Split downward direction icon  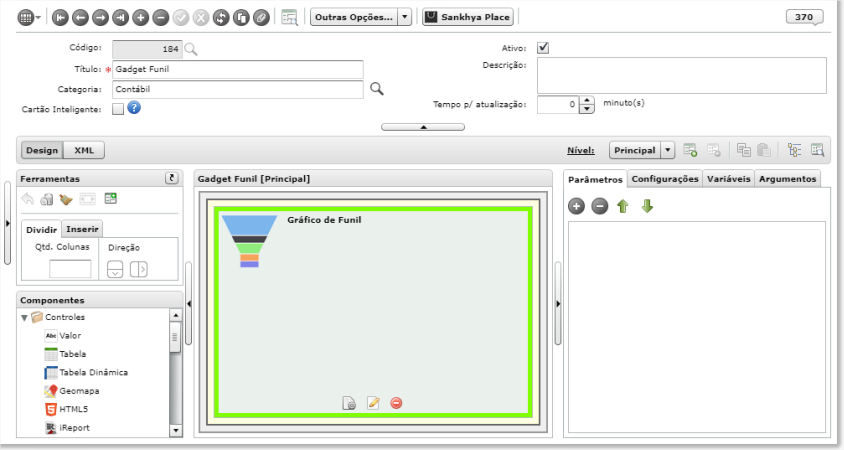pyautogui.click(x=115, y=269)
